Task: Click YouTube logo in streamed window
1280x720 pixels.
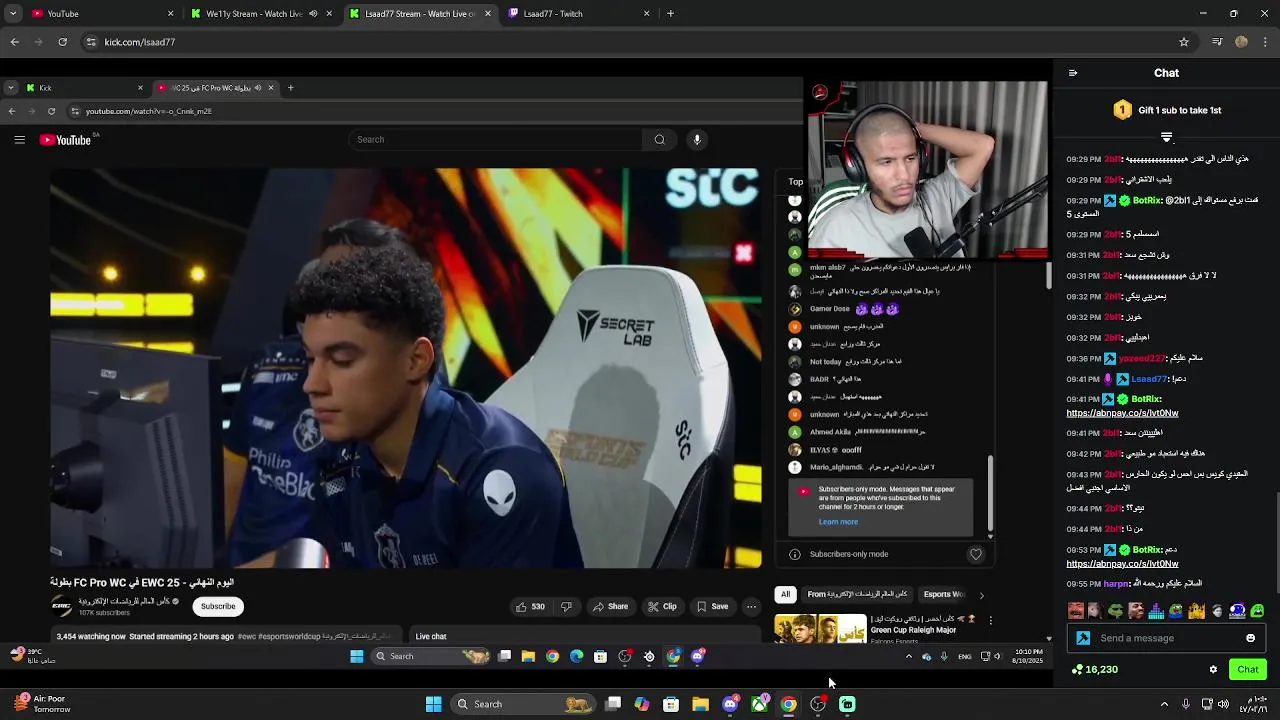Action: (x=65, y=140)
